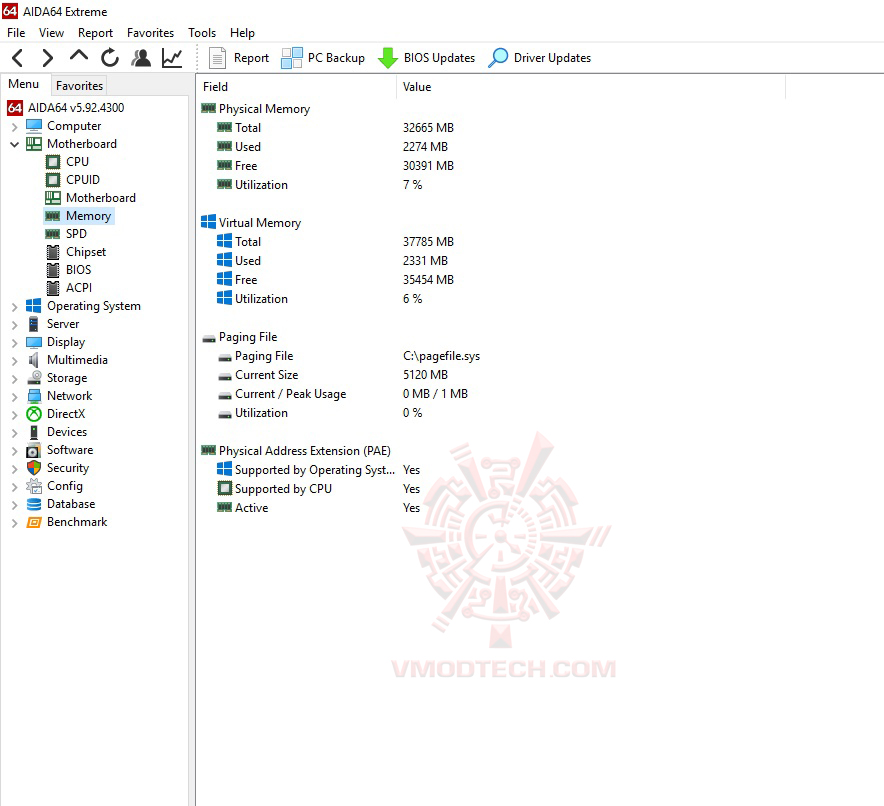Image resolution: width=884 pixels, height=806 pixels.
Task: Open Chipset in the tree
Action: [86, 252]
